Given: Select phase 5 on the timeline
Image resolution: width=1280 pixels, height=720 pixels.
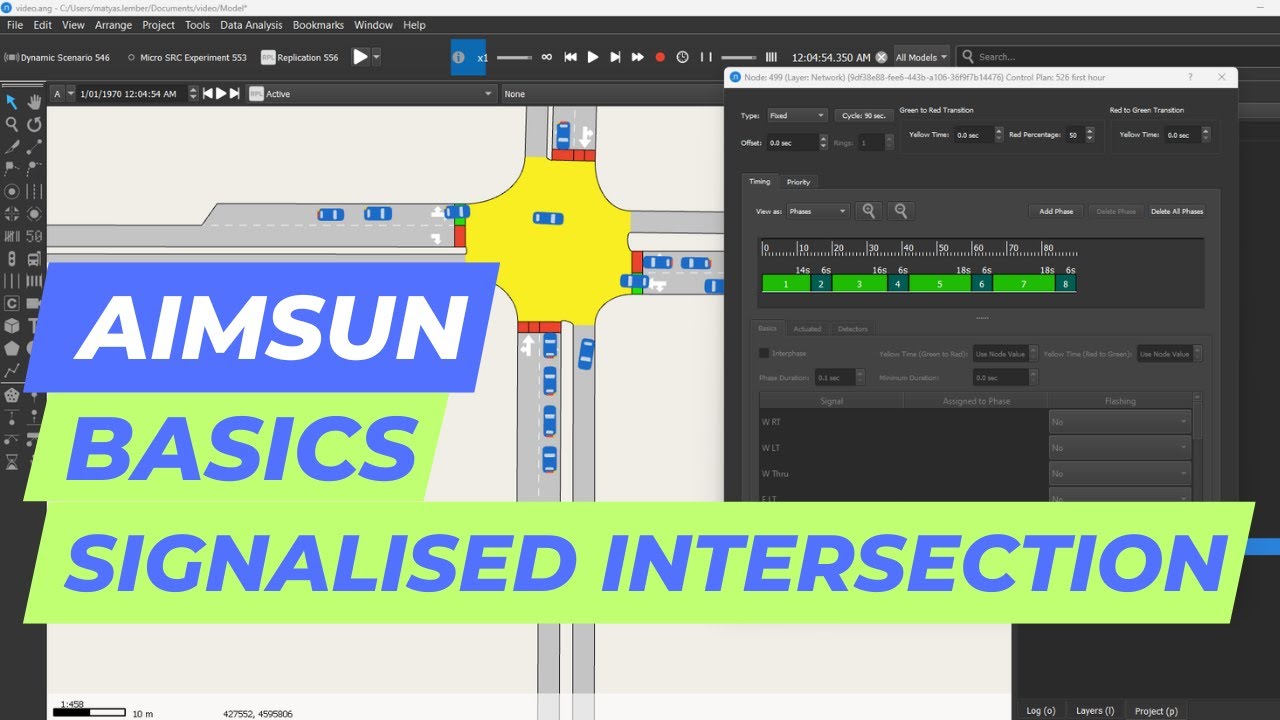Looking at the screenshot, I should click(940, 284).
